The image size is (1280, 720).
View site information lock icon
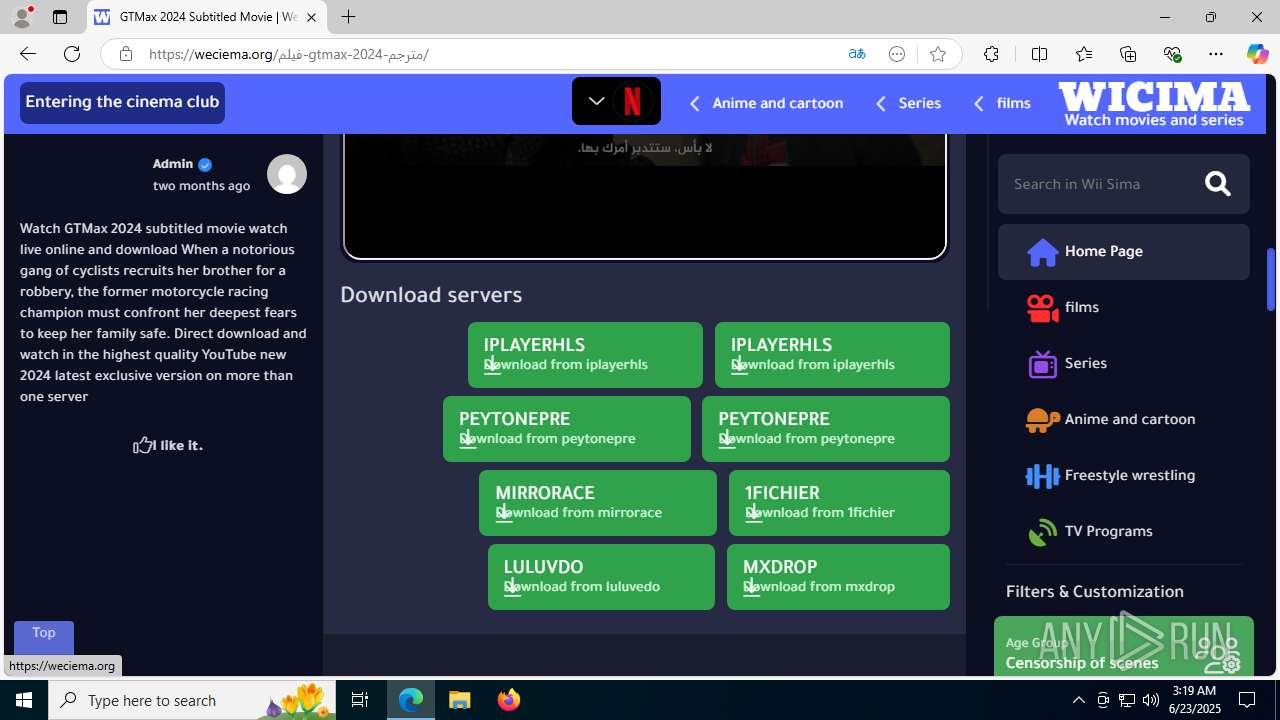[125, 54]
